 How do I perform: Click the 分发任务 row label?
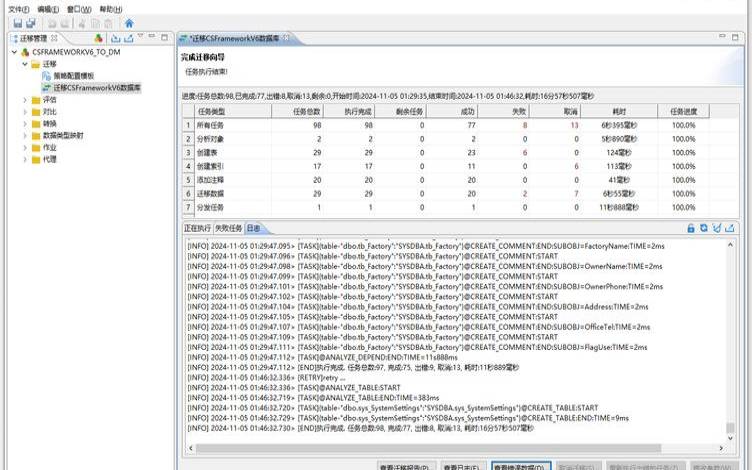click(x=210, y=208)
